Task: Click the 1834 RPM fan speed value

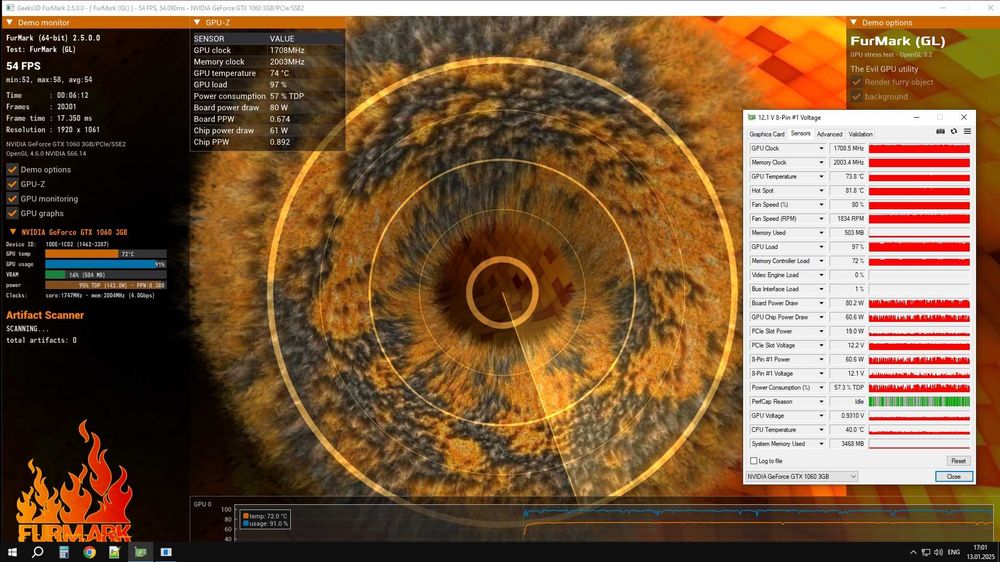Action: point(847,219)
